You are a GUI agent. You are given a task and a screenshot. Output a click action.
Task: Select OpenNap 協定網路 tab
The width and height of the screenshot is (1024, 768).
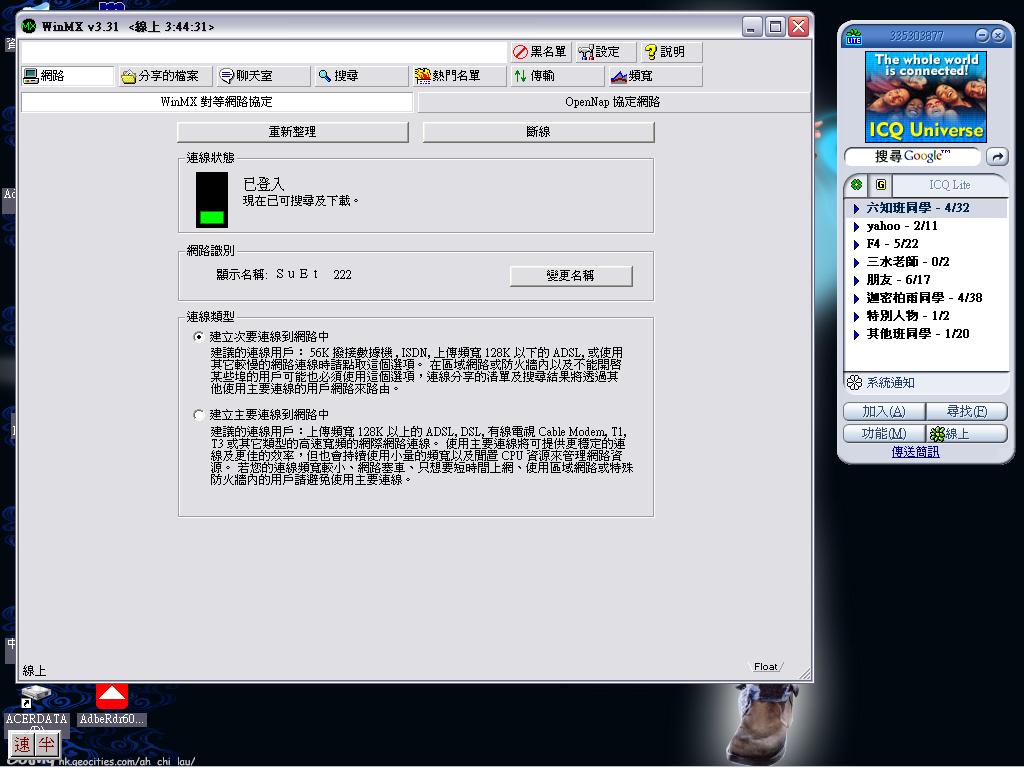613,102
